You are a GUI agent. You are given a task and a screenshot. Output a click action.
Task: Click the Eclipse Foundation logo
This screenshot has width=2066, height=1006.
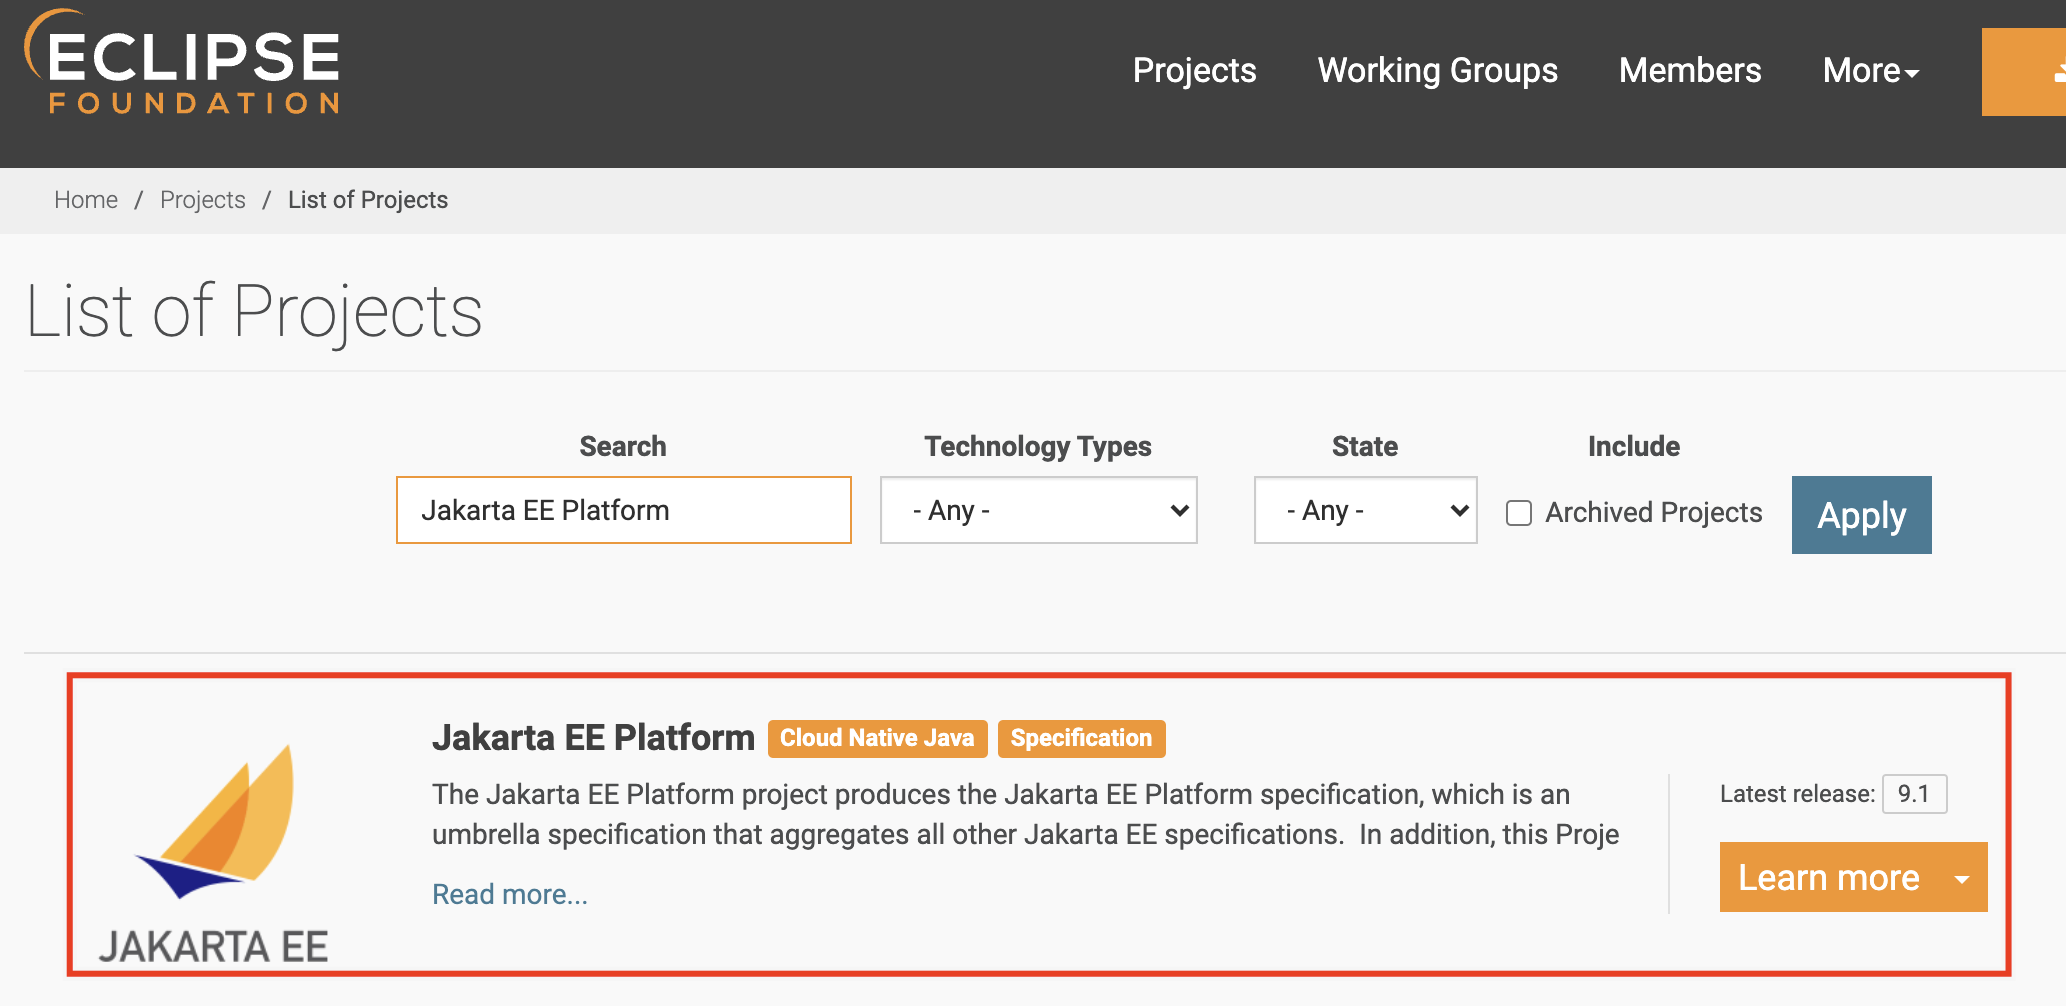coord(183,62)
